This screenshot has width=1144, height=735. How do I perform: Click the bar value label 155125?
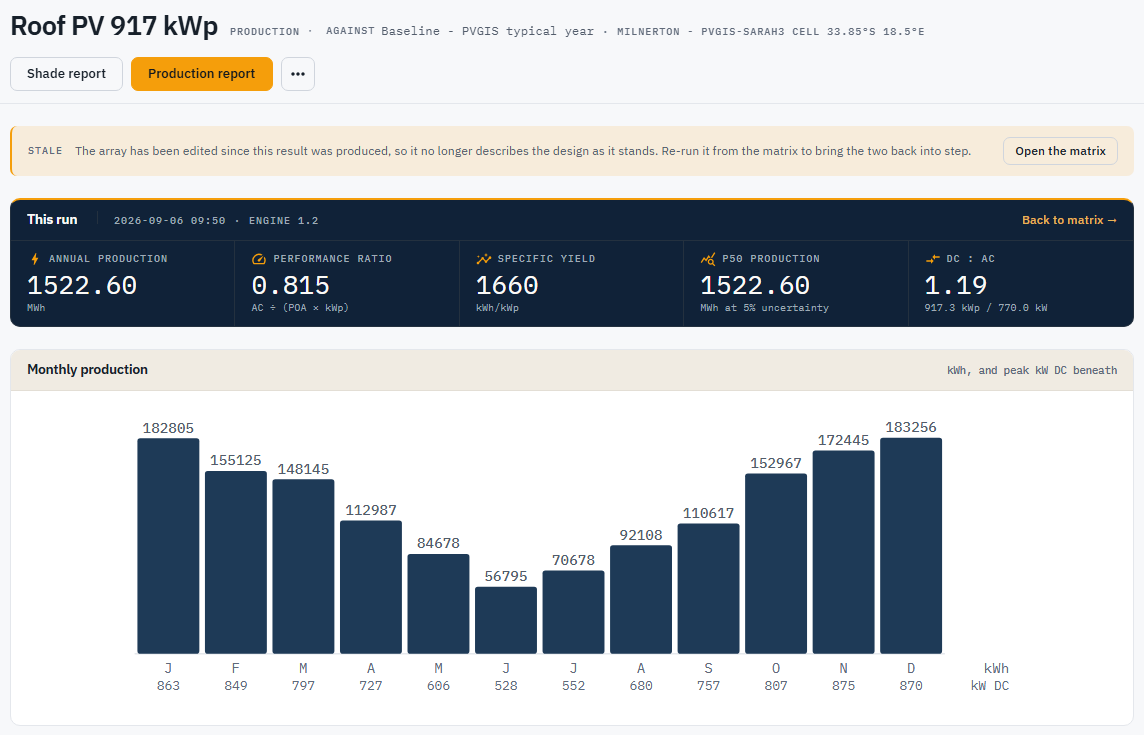[x=236, y=461]
